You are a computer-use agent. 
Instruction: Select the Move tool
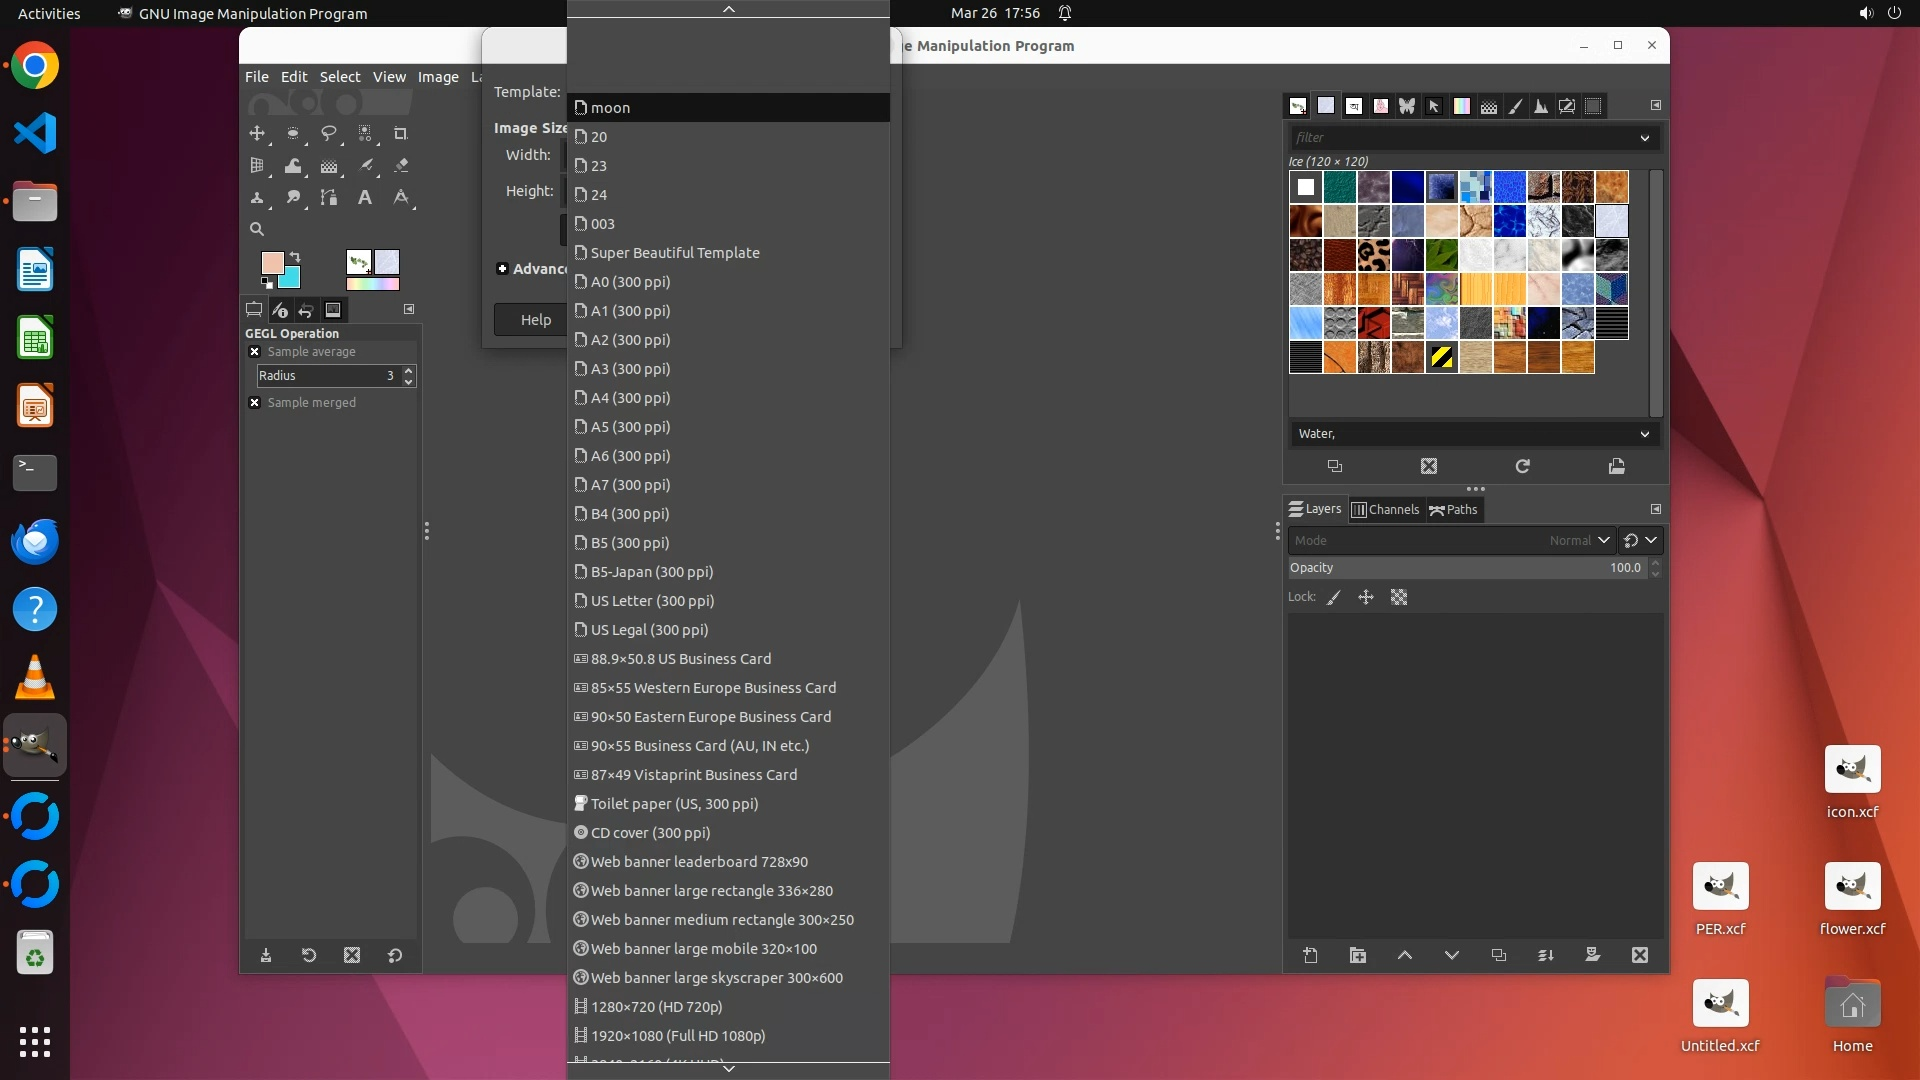pos(257,134)
